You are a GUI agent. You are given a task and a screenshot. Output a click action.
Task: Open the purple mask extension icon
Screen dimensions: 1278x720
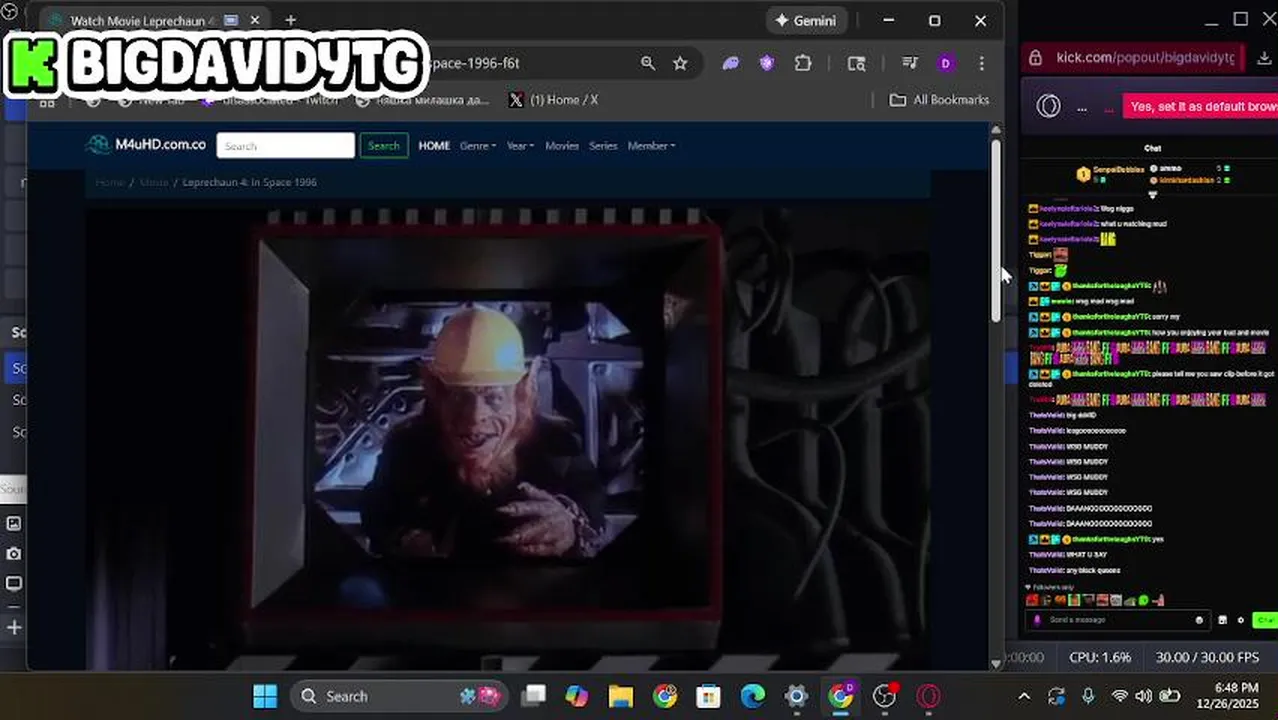(x=731, y=63)
